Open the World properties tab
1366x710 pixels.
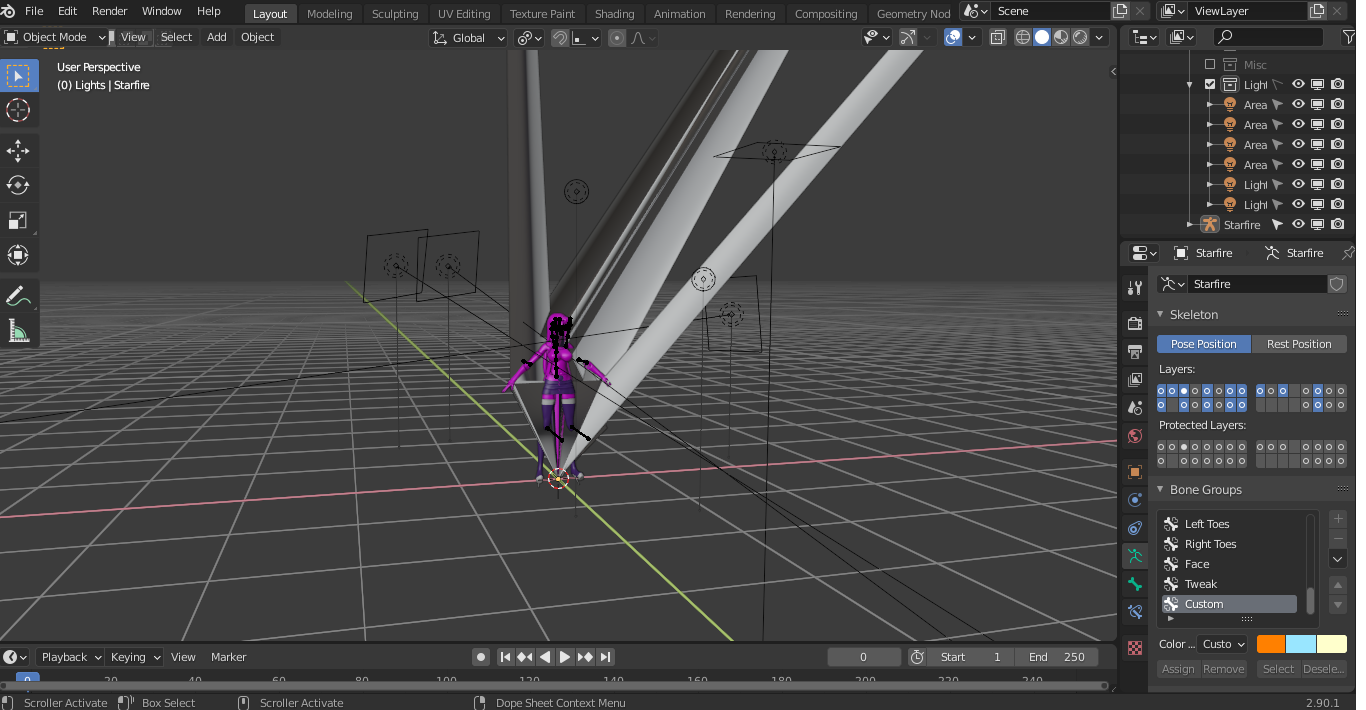(1134, 436)
